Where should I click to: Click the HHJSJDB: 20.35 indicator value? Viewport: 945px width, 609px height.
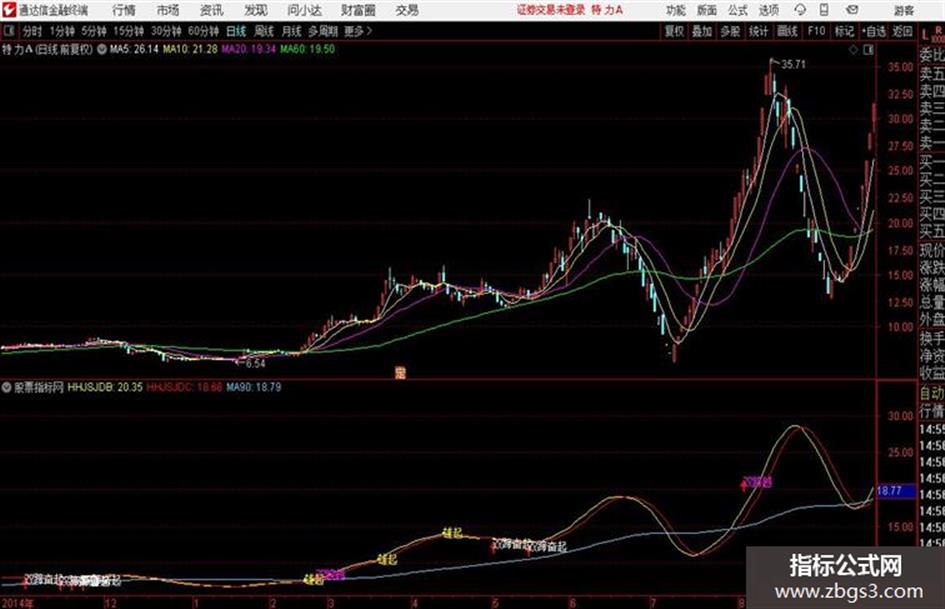point(105,387)
